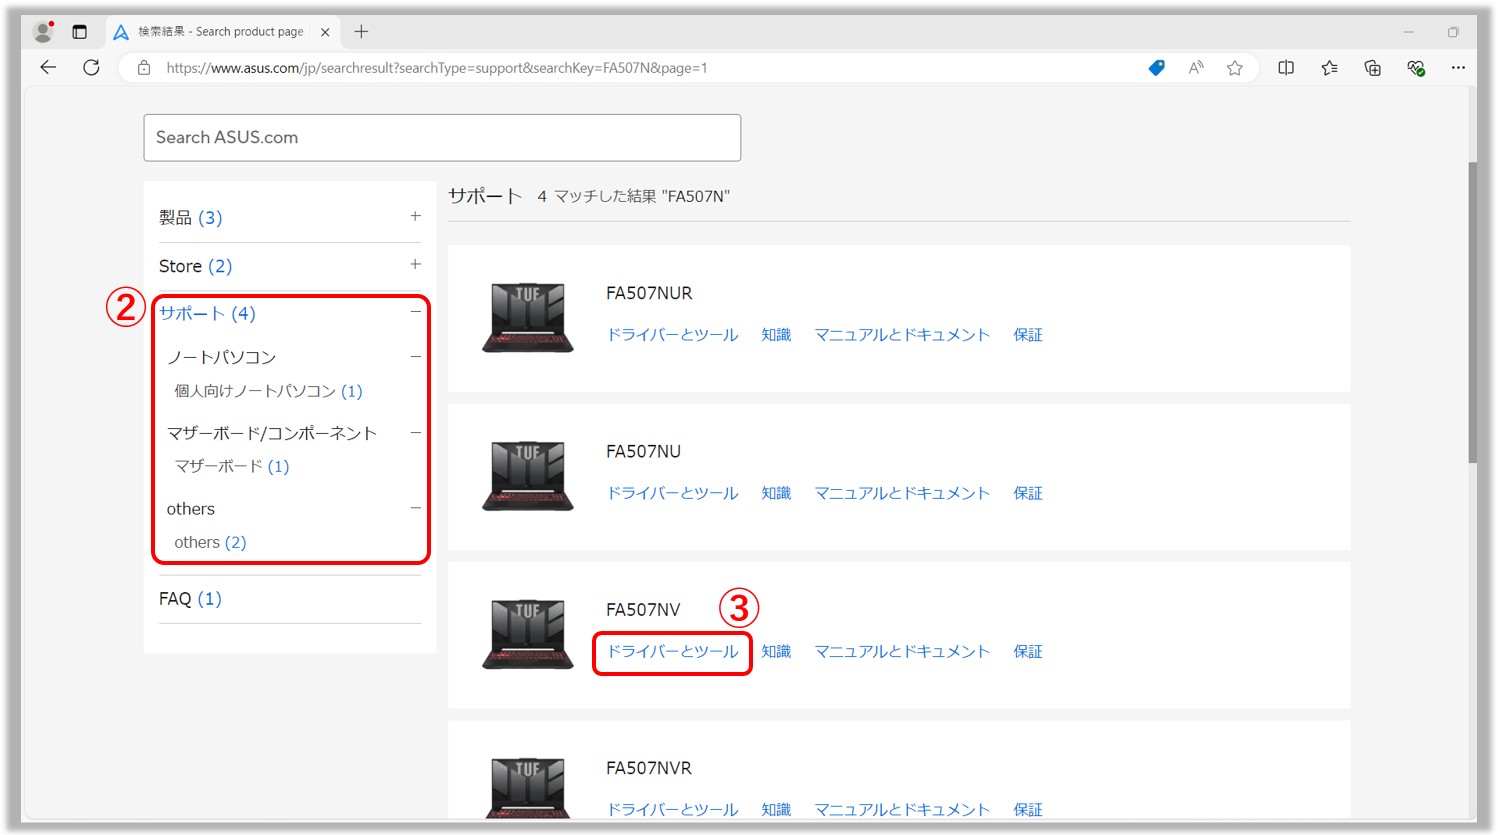Add page to favorites star icon
1498x835 pixels.
(1235, 68)
